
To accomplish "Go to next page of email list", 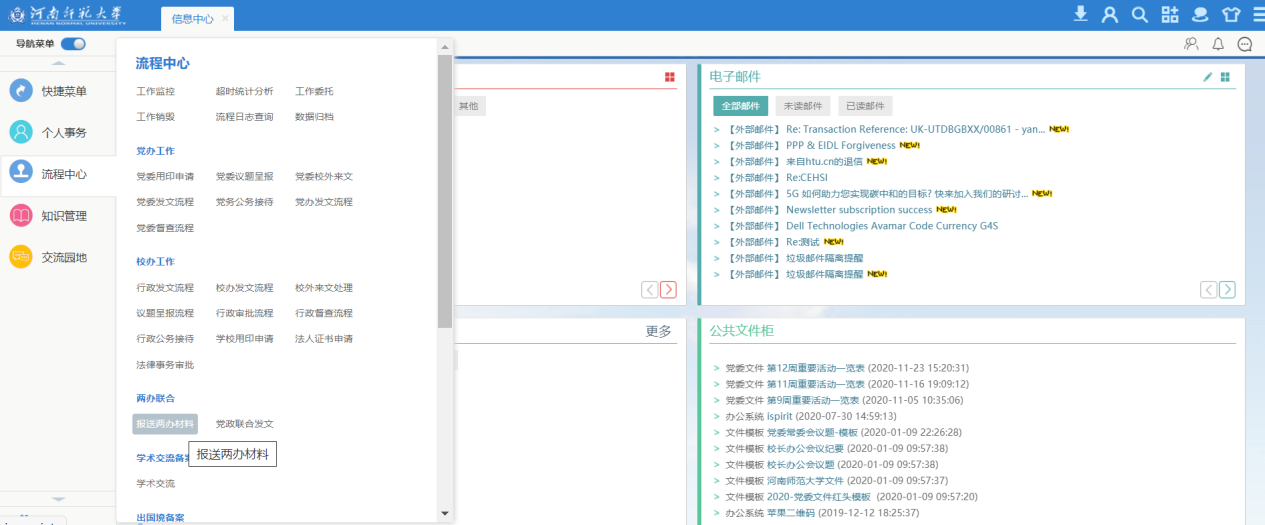I will point(1227,290).
